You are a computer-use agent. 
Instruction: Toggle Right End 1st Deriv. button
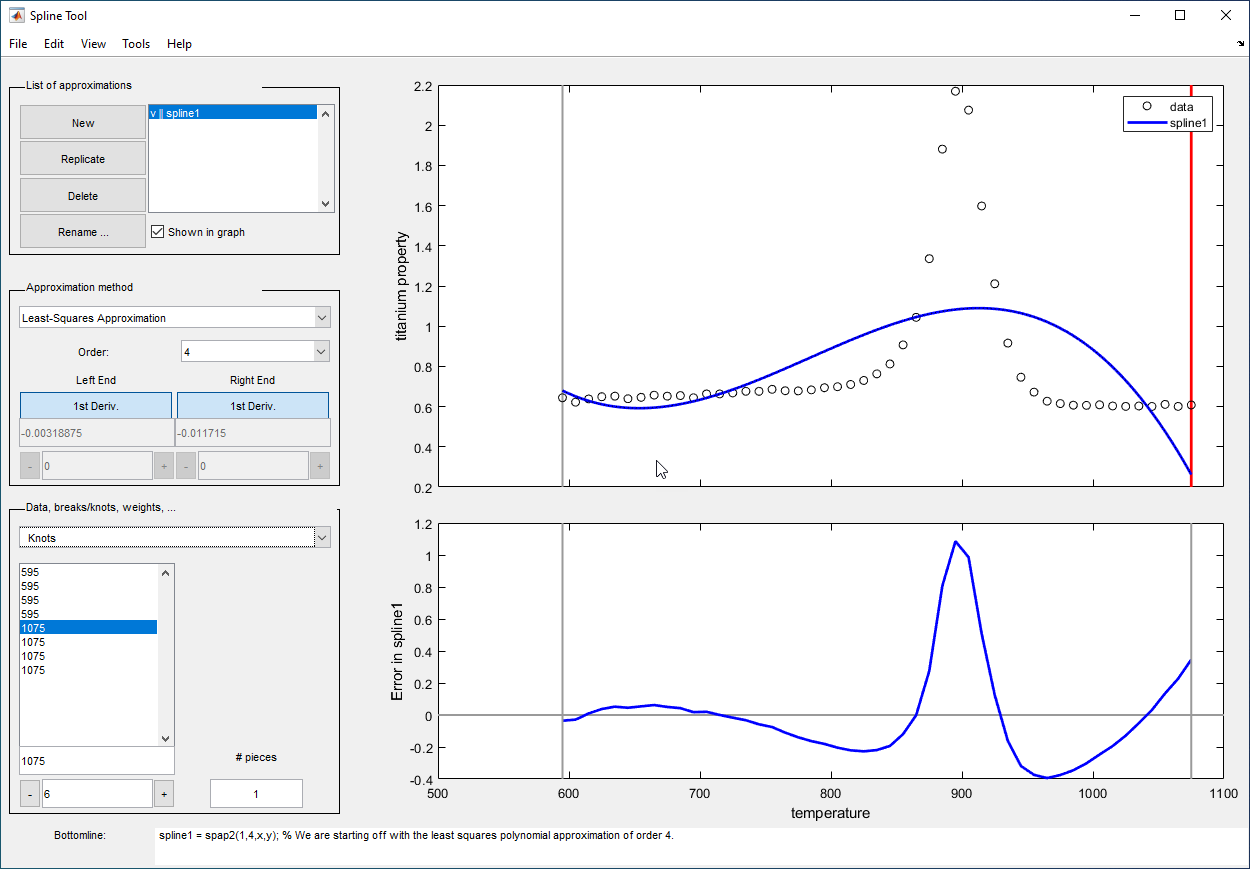tap(252, 406)
